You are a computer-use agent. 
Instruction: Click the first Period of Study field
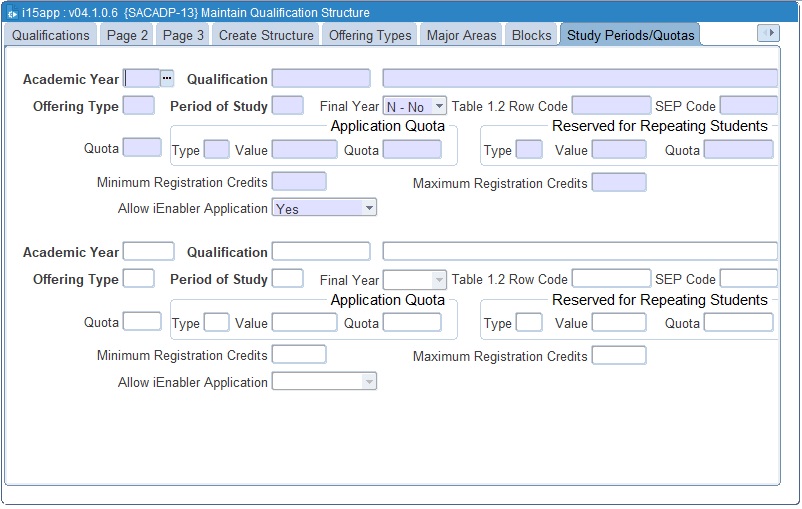tap(288, 106)
